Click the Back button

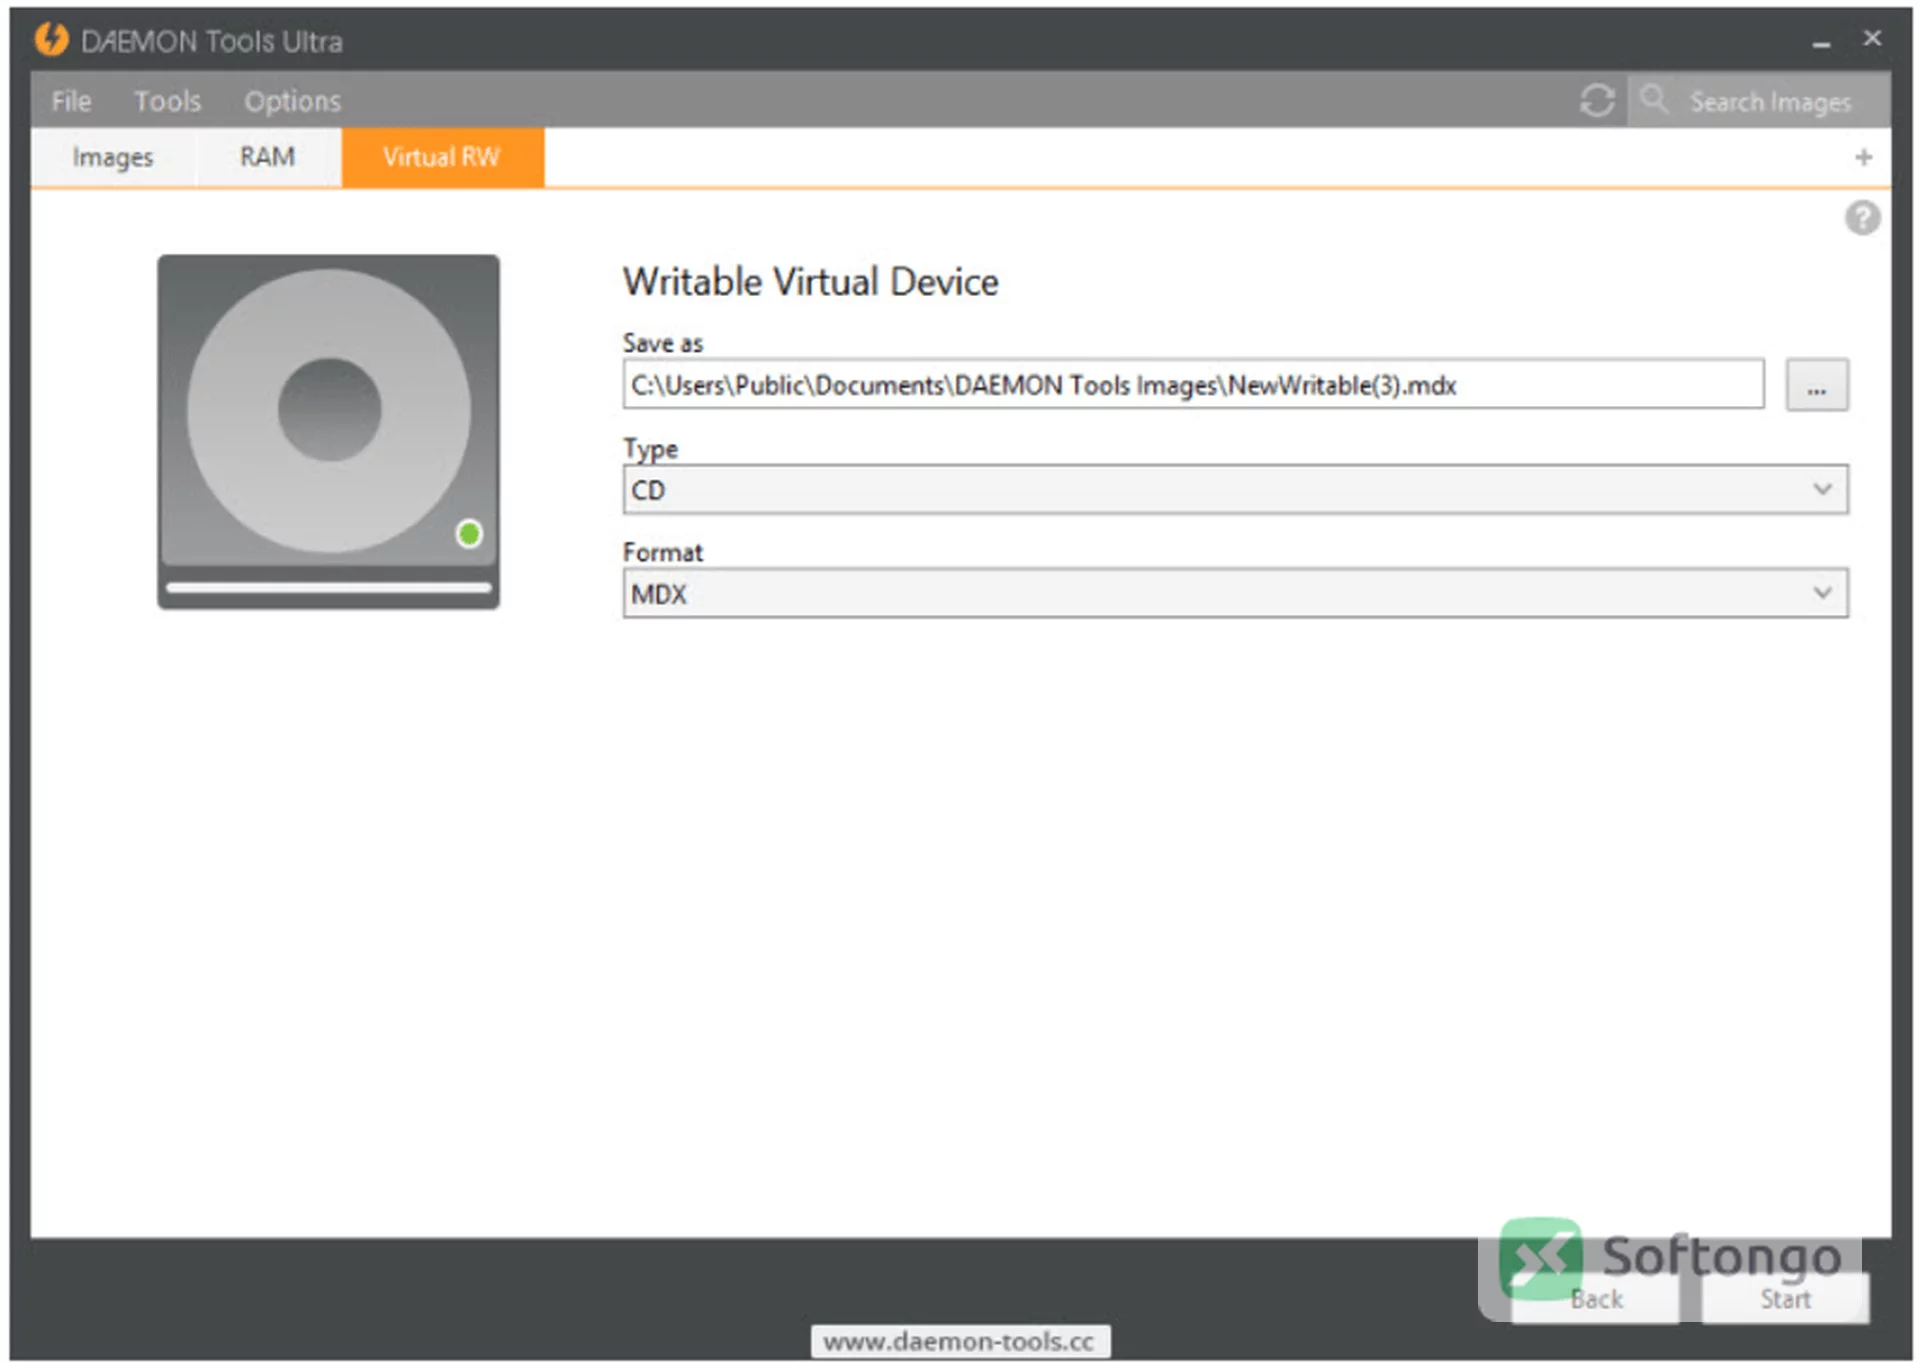click(x=1596, y=1298)
